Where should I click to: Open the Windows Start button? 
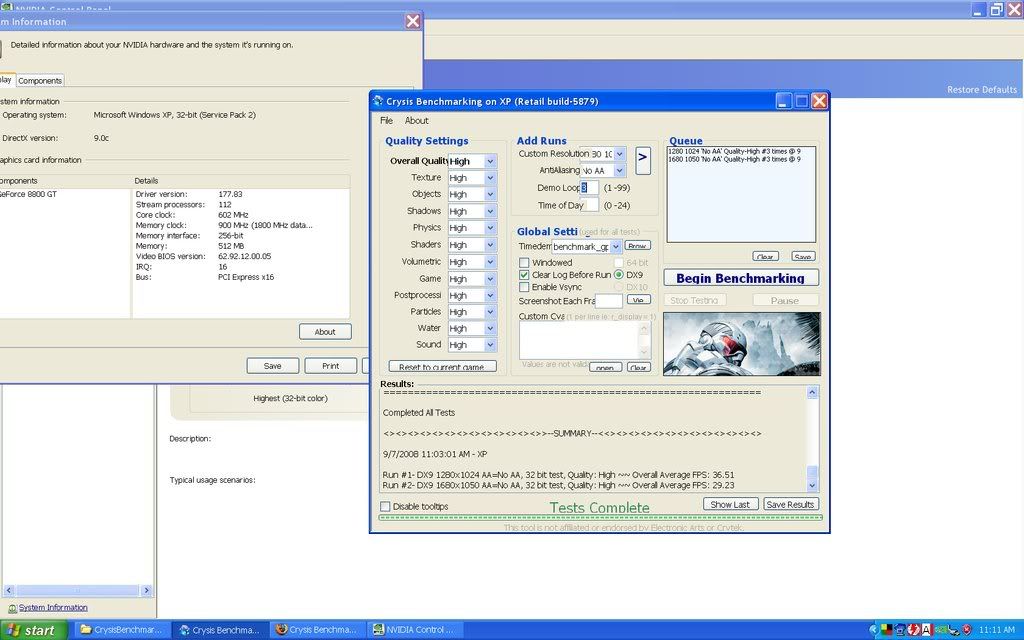pyautogui.click(x=33, y=630)
